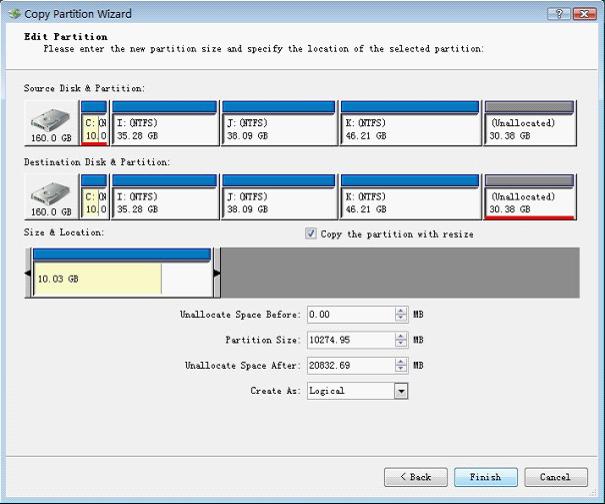Click the Unallocate Space Before spinner arrows

401,314
